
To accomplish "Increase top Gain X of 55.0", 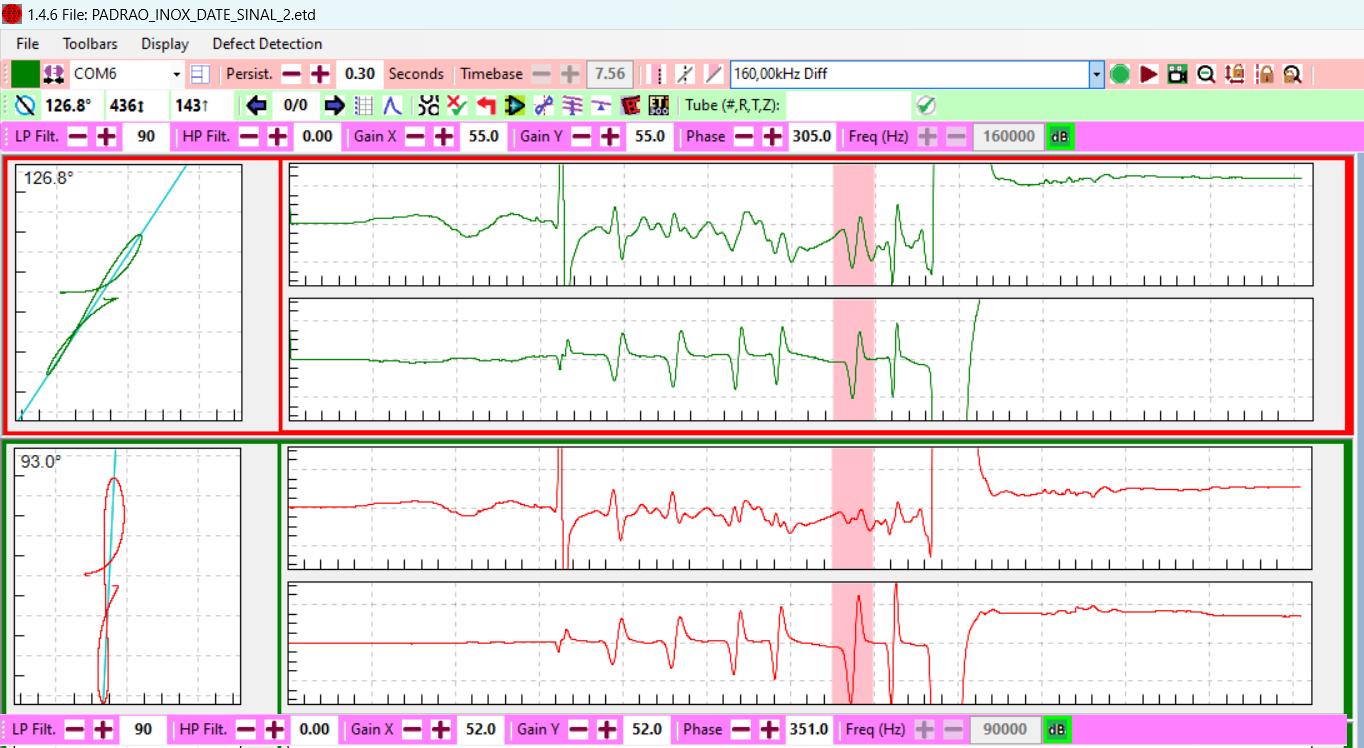I will click(x=445, y=136).
